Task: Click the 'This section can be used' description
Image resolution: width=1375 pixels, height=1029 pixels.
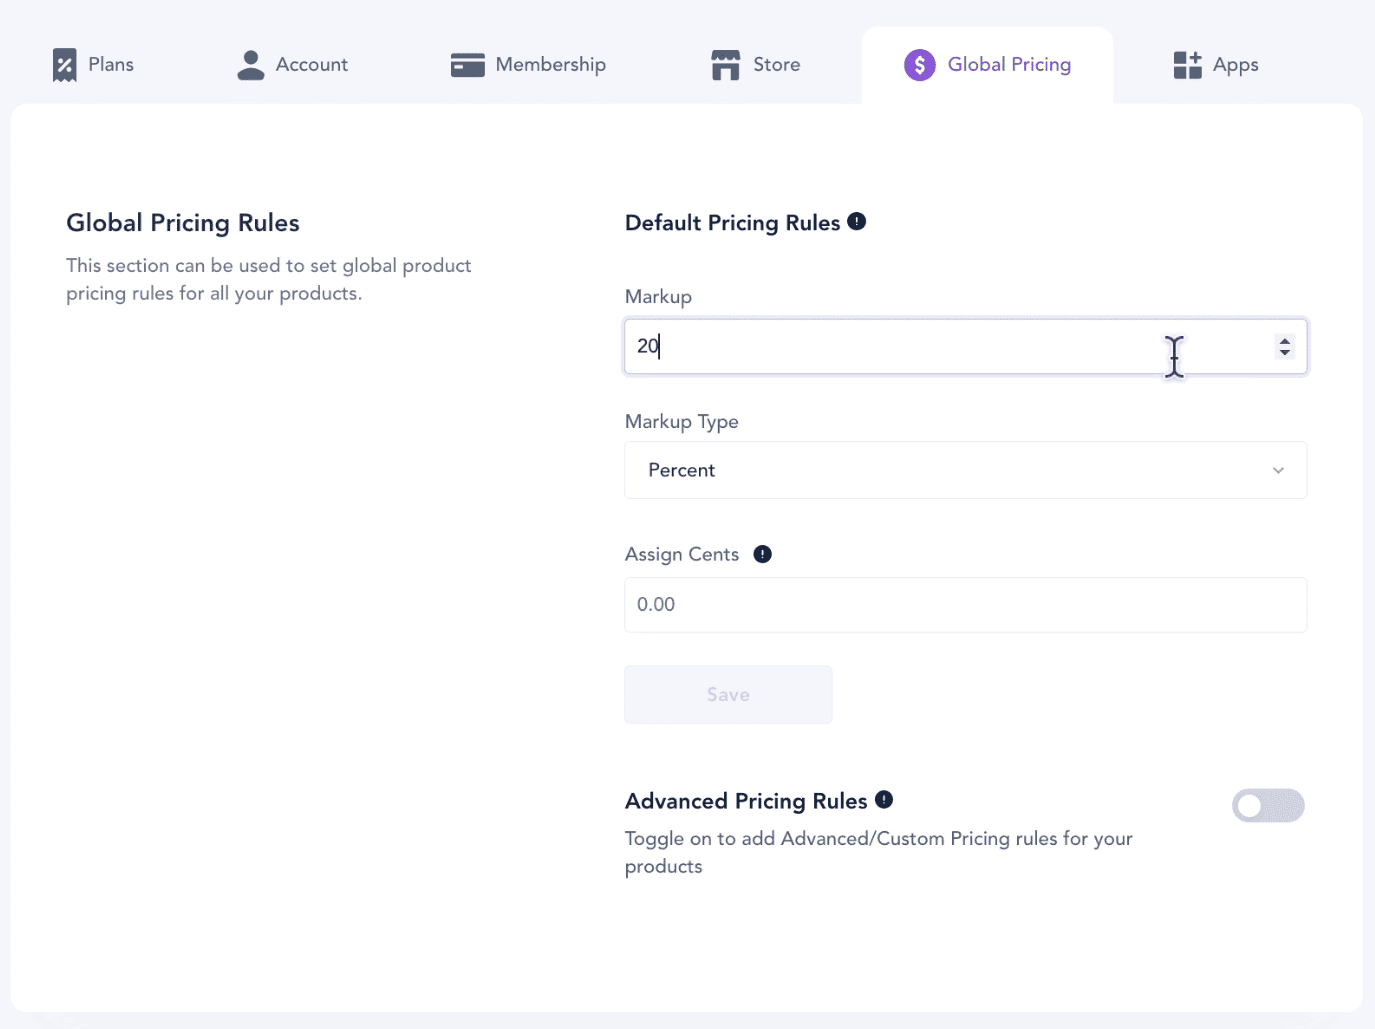Action: [268, 279]
